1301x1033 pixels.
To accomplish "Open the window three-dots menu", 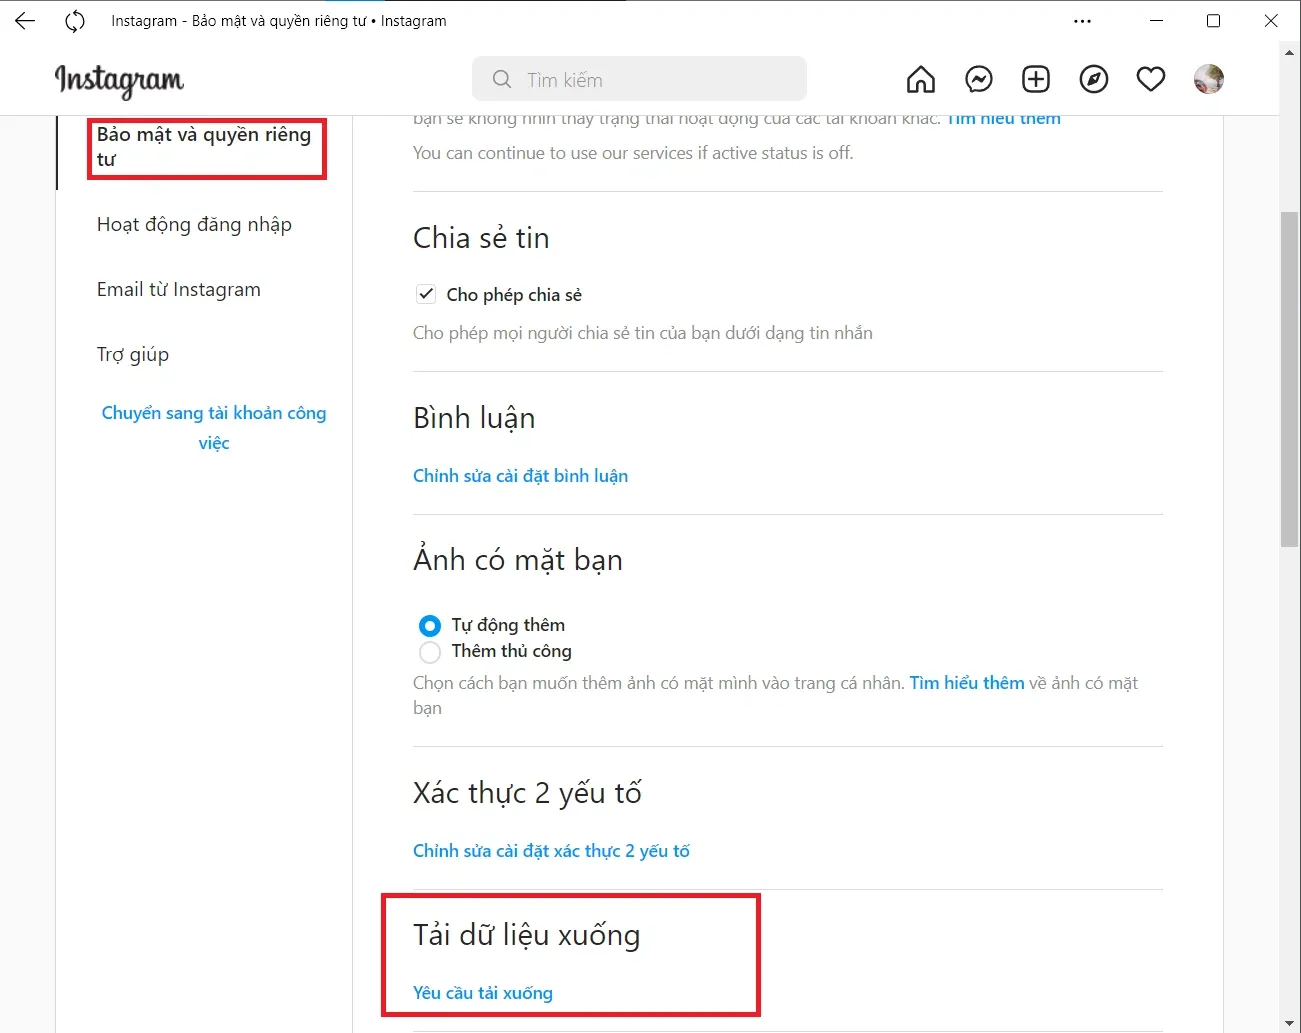I will 1083,21.
